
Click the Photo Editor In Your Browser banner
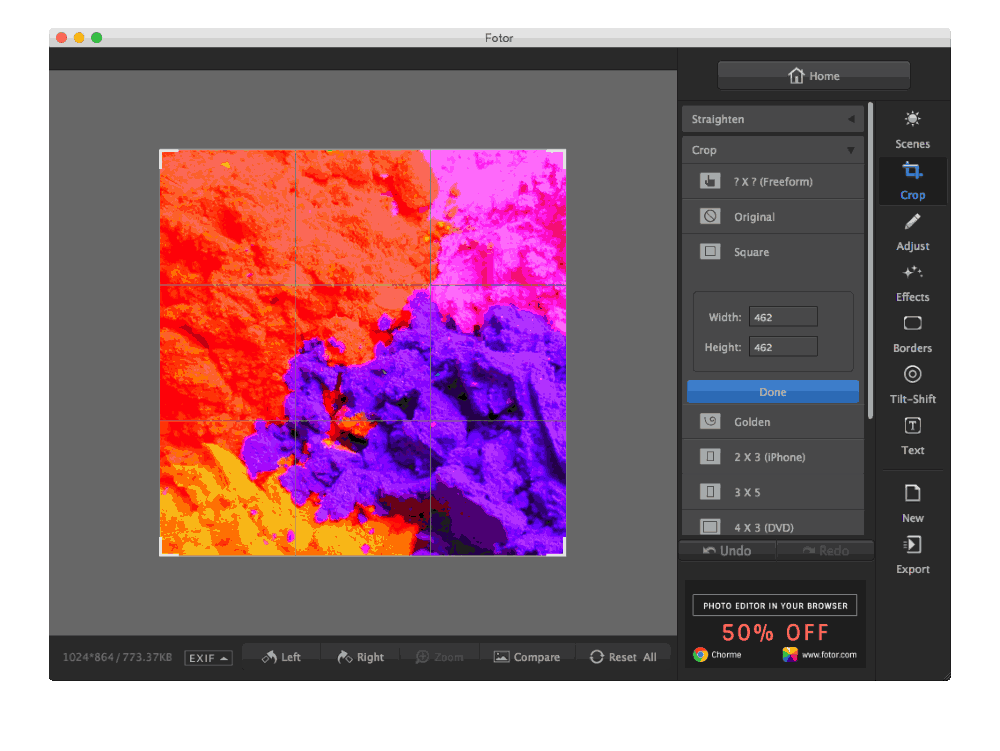click(x=775, y=605)
